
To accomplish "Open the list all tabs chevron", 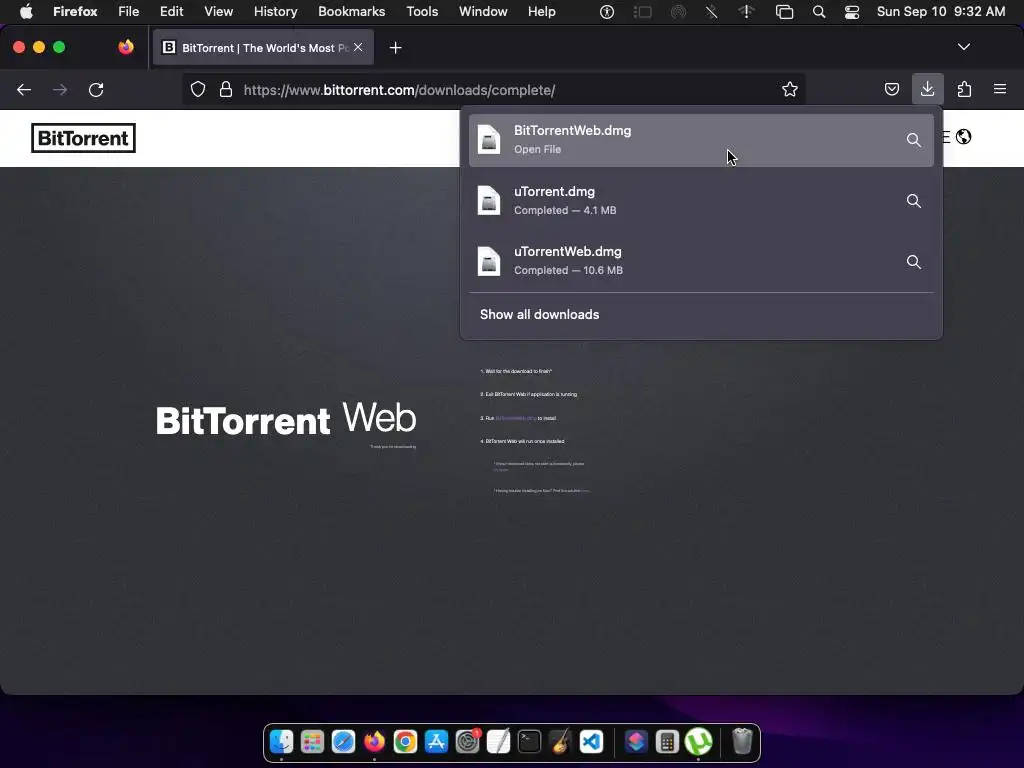I will point(963,47).
